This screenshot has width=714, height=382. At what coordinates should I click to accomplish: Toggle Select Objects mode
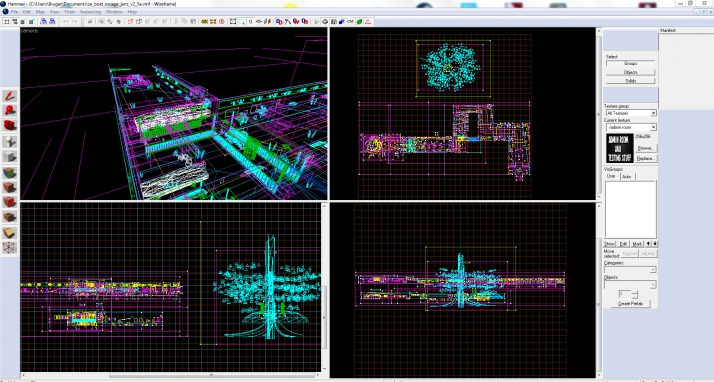[x=630, y=72]
